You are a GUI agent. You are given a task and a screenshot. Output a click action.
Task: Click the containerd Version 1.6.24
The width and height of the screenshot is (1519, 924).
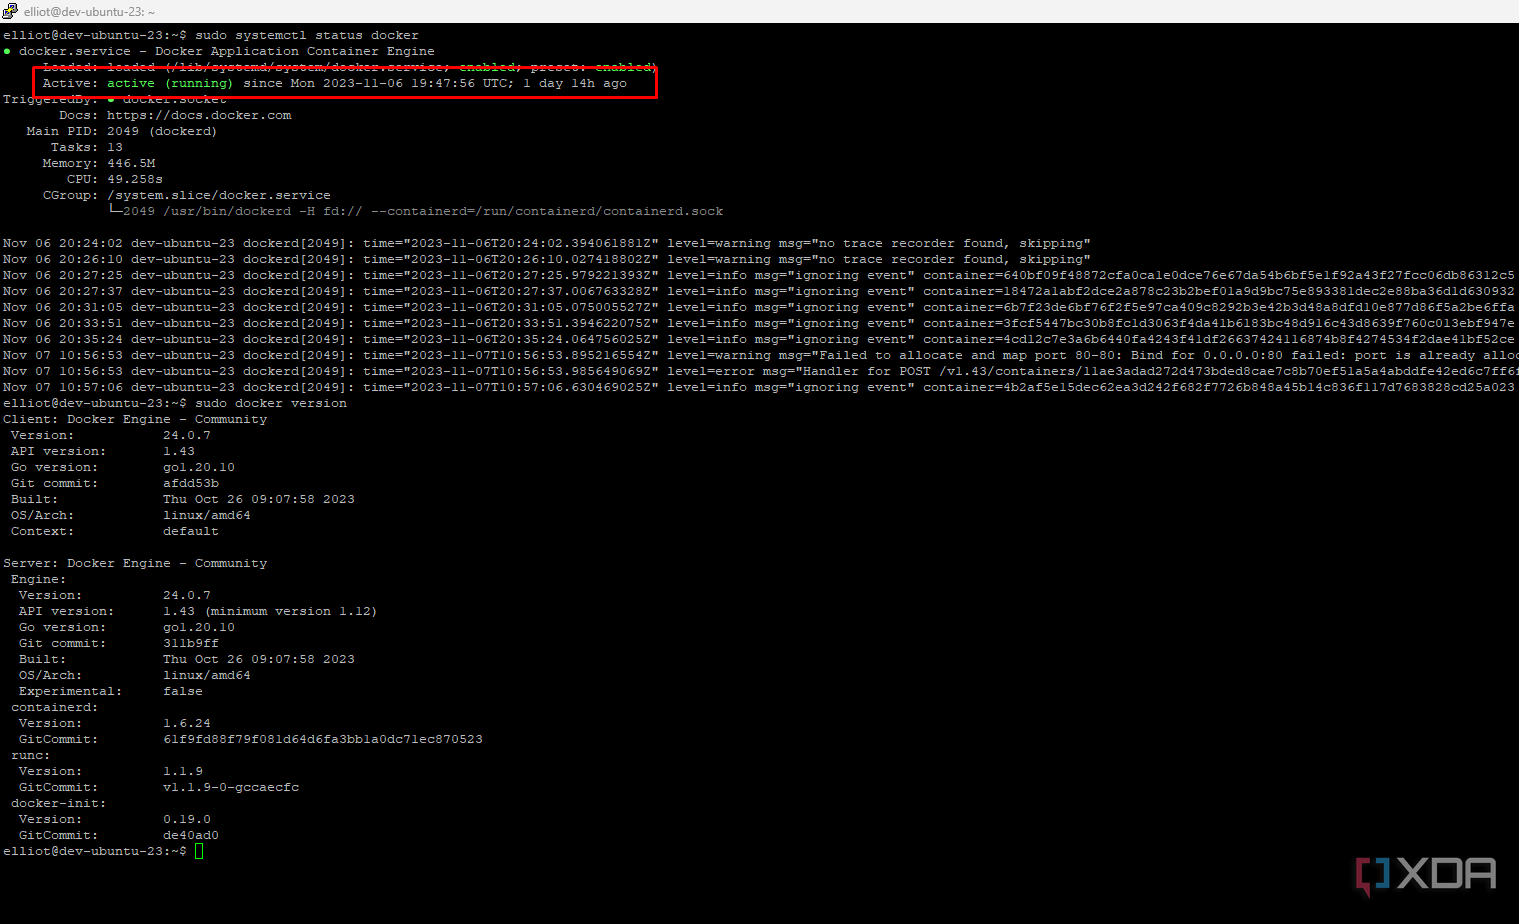click(187, 723)
